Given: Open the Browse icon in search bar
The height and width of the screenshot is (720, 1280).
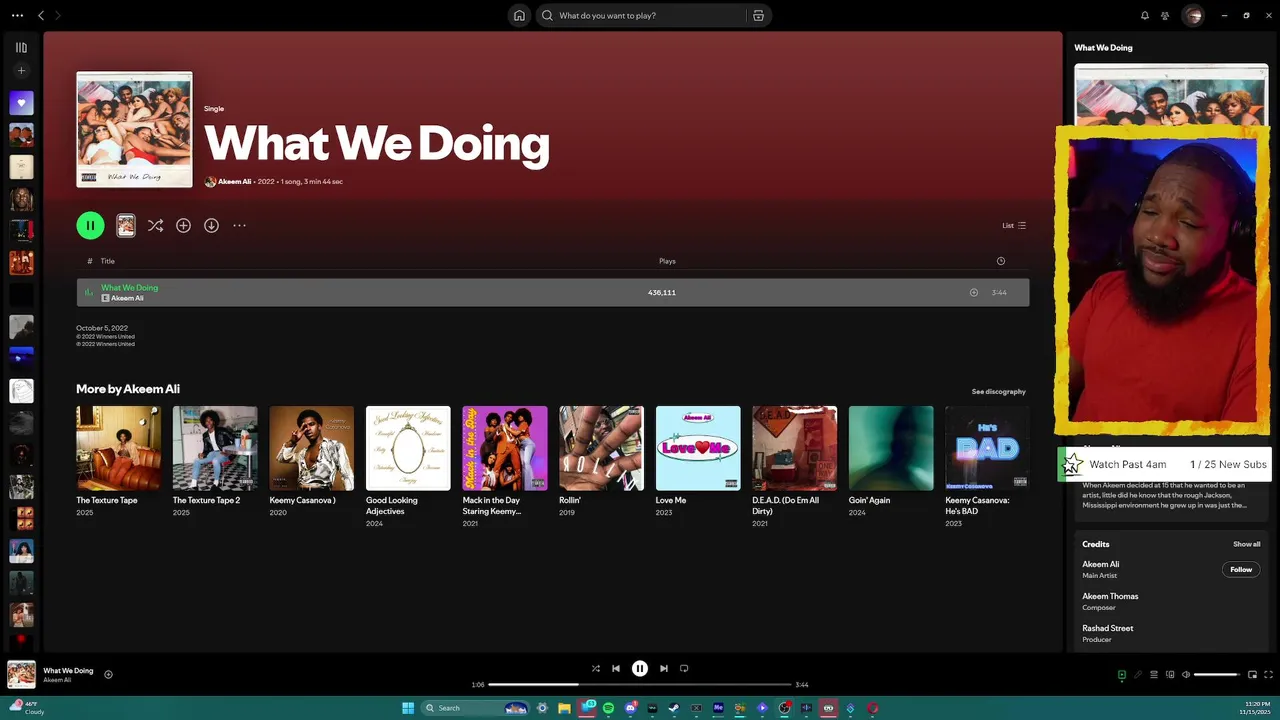Looking at the screenshot, I should coord(758,15).
